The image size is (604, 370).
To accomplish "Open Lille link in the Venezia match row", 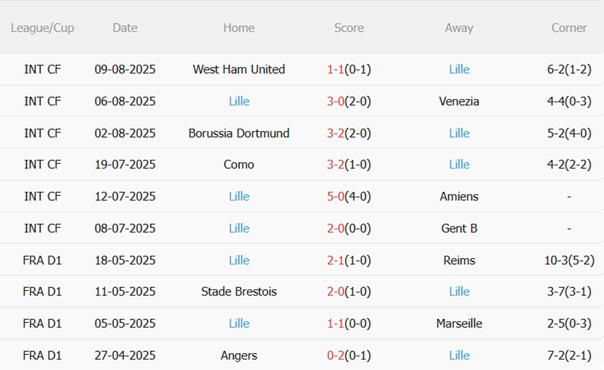I will click(x=239, y=101).
